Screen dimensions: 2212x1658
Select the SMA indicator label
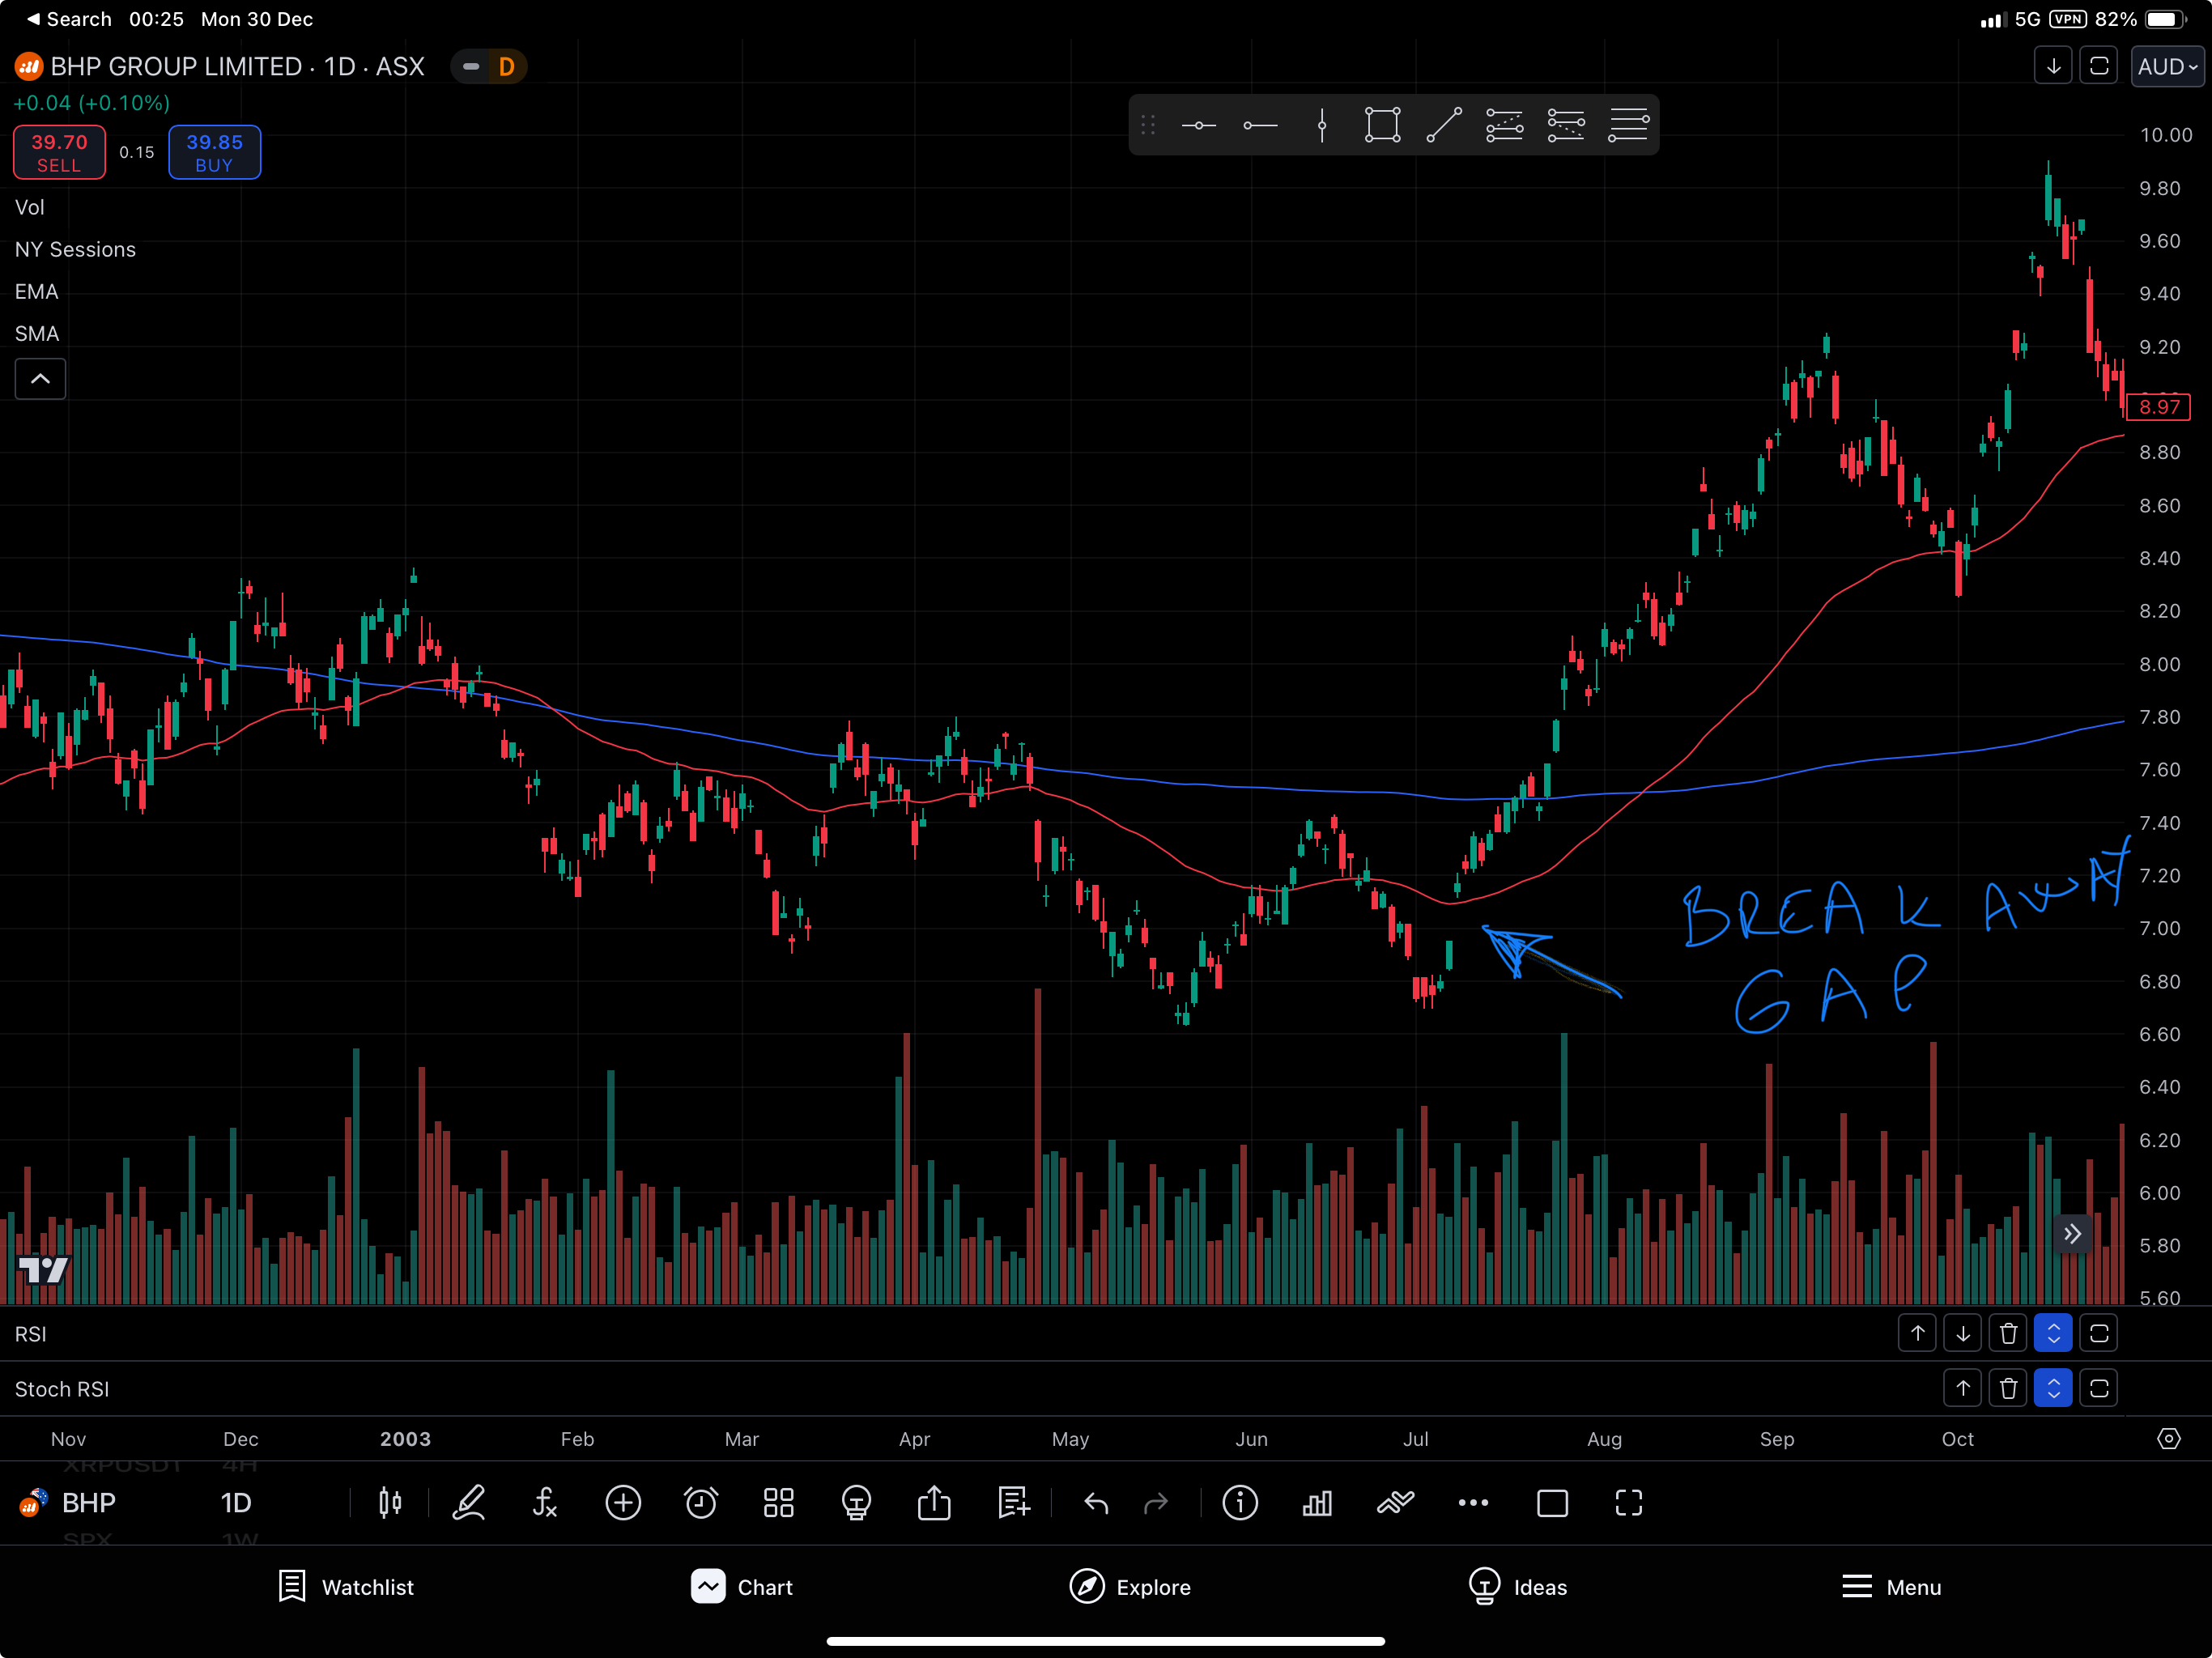point(36,333)
